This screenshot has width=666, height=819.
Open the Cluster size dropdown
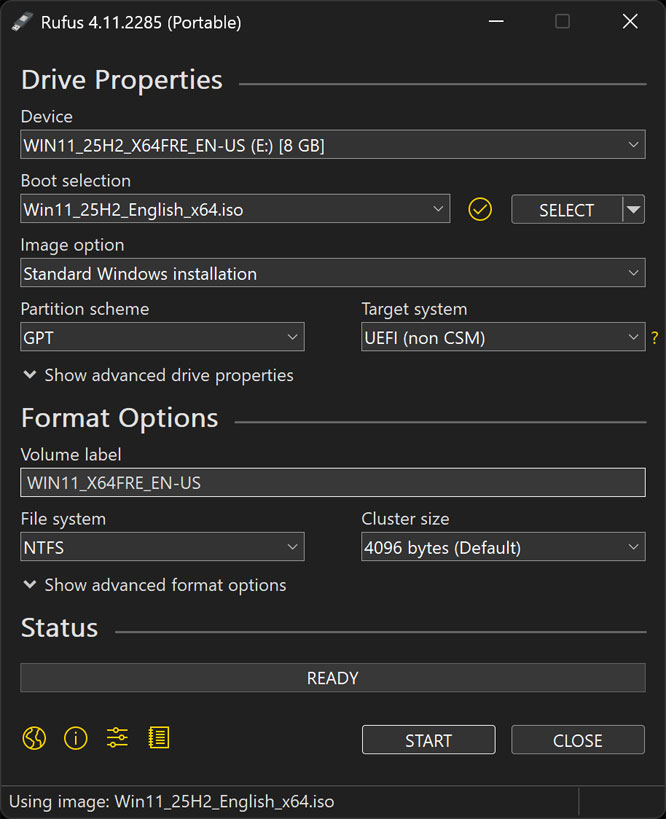pos(502,548)
